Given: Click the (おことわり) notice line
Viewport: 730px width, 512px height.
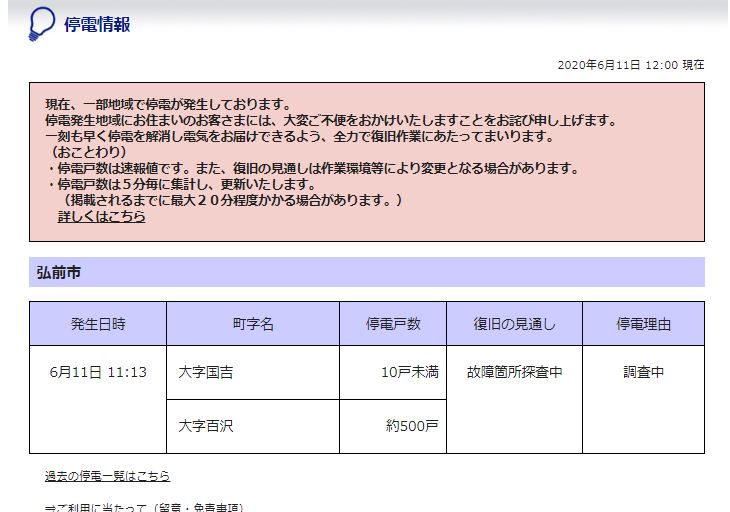Looking at the screenshot, I should [x=88, y=152].
